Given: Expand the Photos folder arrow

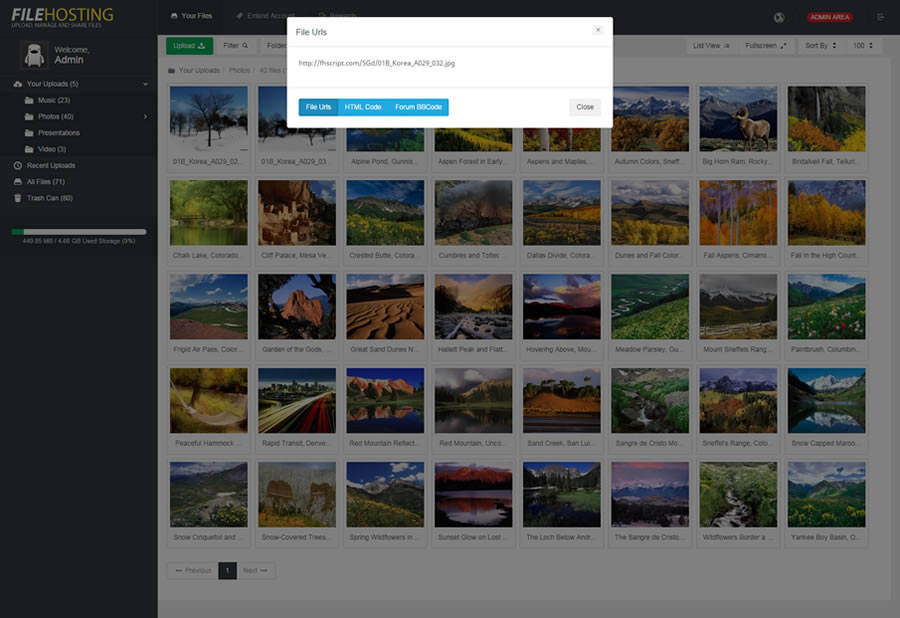Looking at the screenshot, I should [x=145, y=116].
